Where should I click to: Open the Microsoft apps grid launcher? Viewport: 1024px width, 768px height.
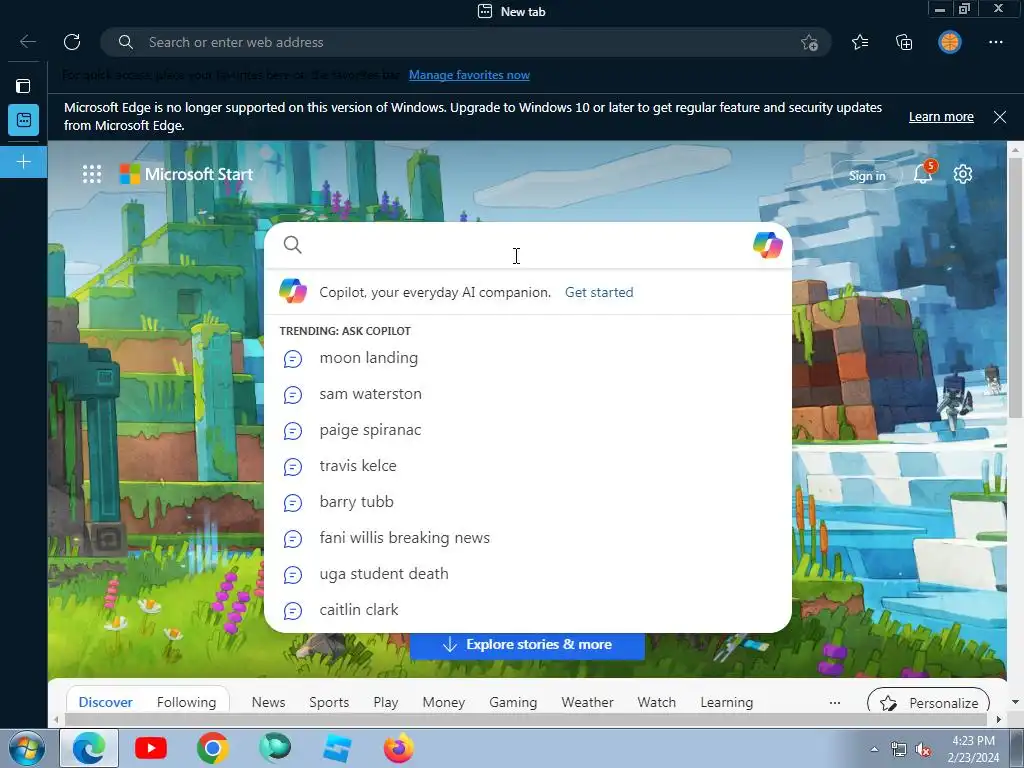coord(92,174)
